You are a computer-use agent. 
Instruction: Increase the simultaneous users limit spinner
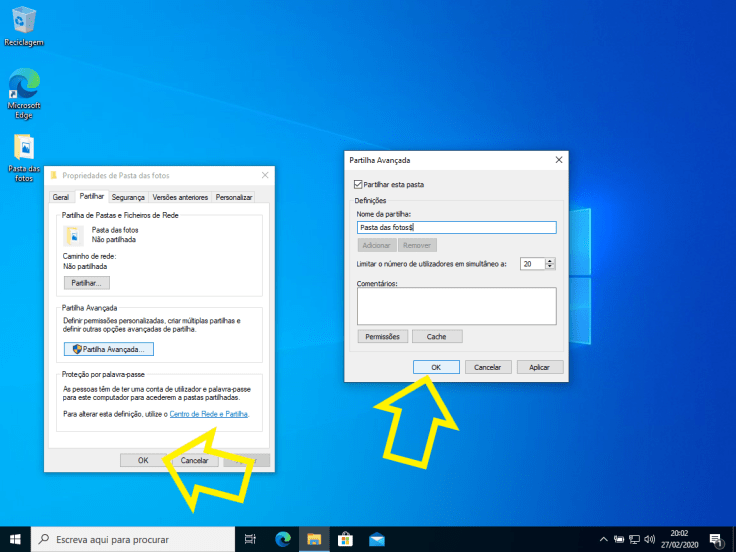tap(551, 260)
